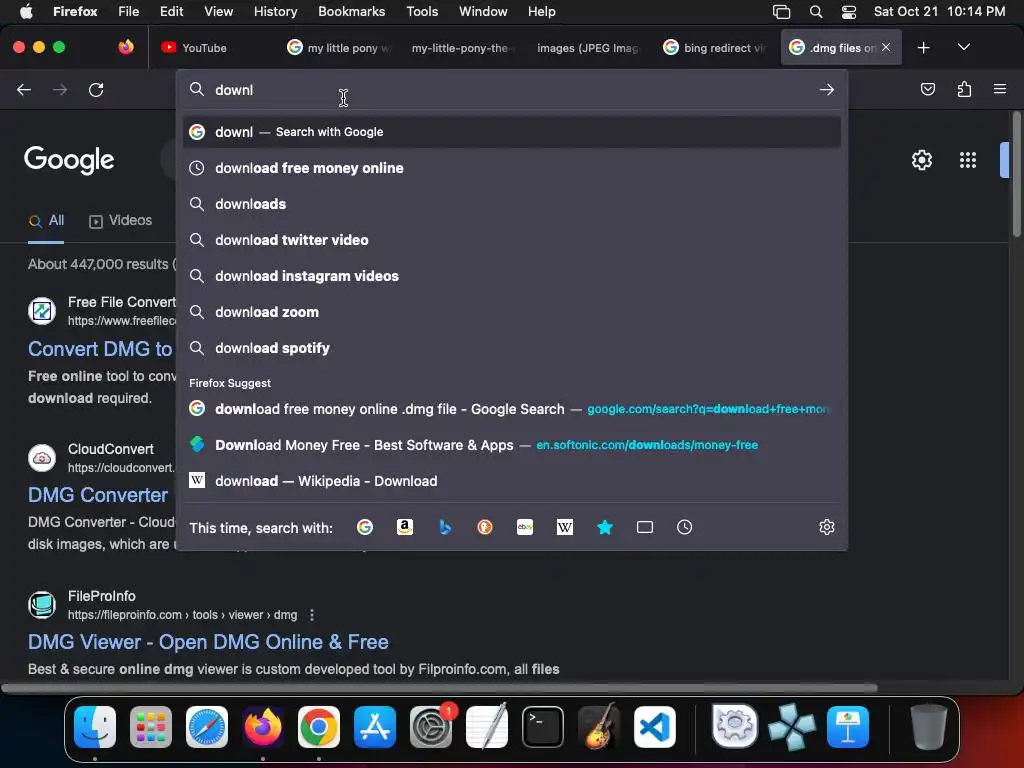This screenshot has height=768, width=1024.
Task: Search this time with Google icon
Action: (365, 527)
